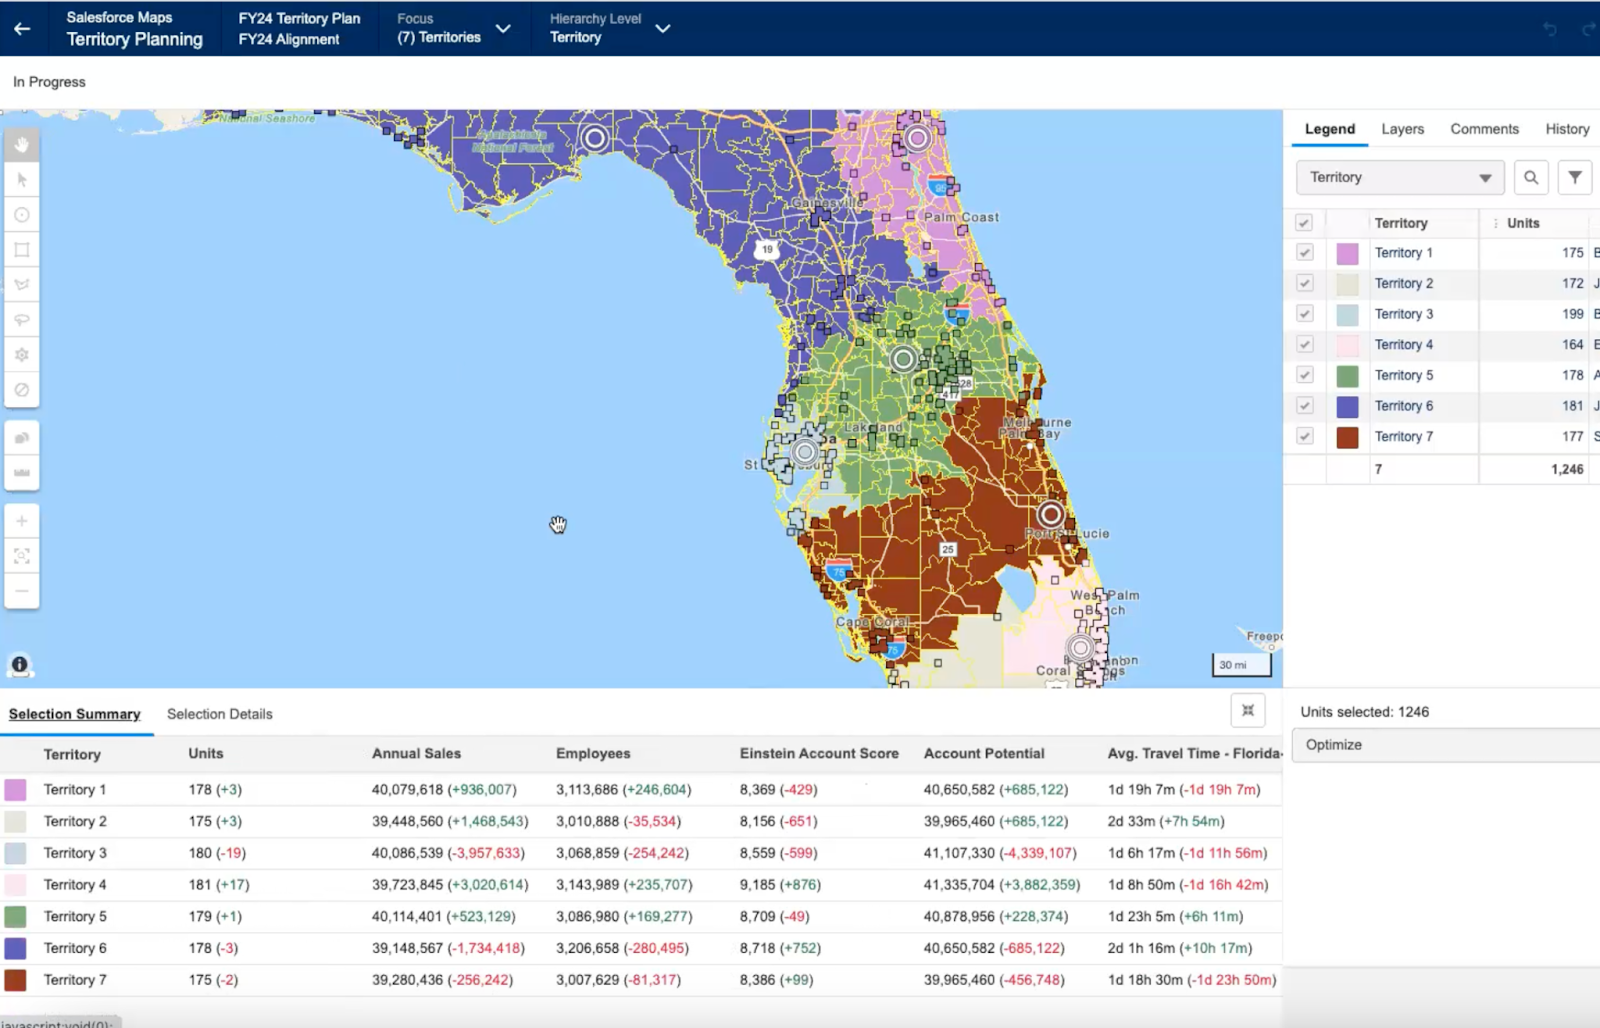Screen dimensions: 1600x1028
Task: Click the Territory 7 color swatch in legend
Action: 1347,437
